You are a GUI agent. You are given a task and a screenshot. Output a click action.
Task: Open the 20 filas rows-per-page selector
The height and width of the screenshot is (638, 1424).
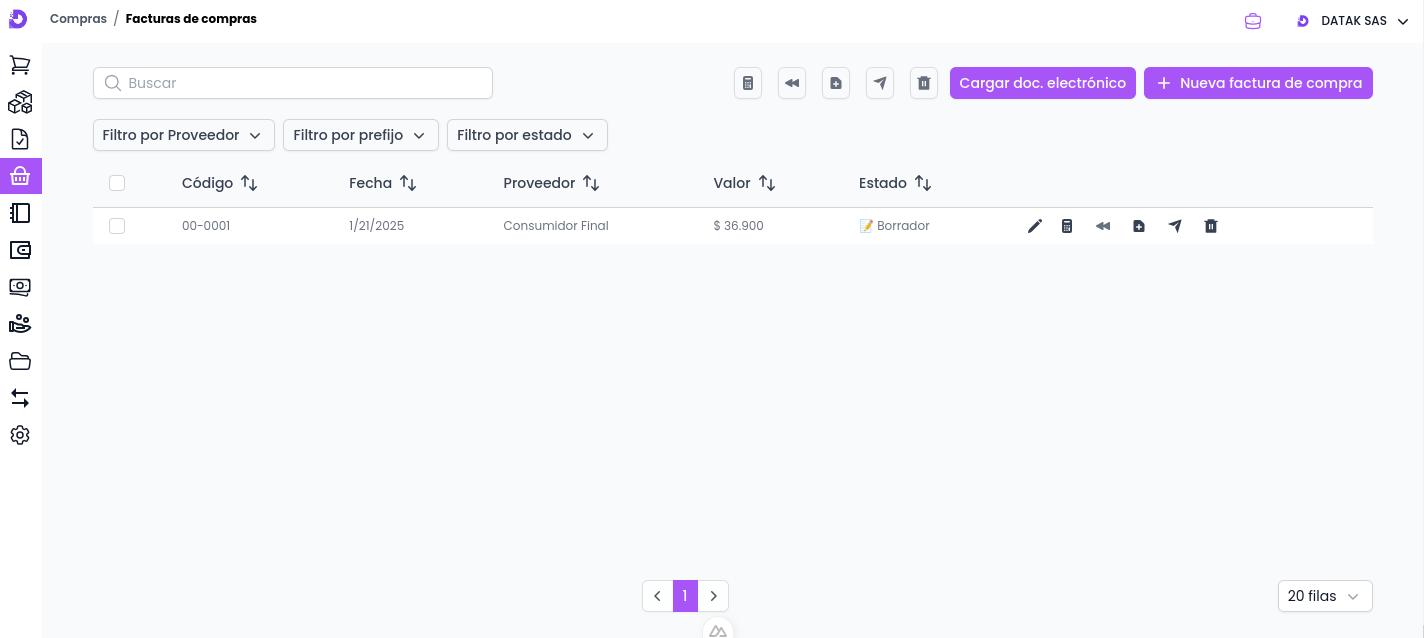coord(1324,596)
